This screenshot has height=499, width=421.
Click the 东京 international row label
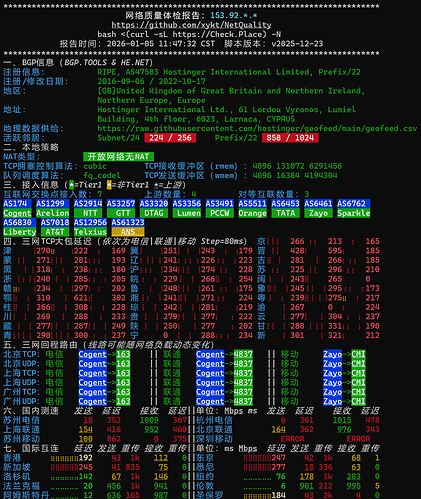[x=205, y=458]
